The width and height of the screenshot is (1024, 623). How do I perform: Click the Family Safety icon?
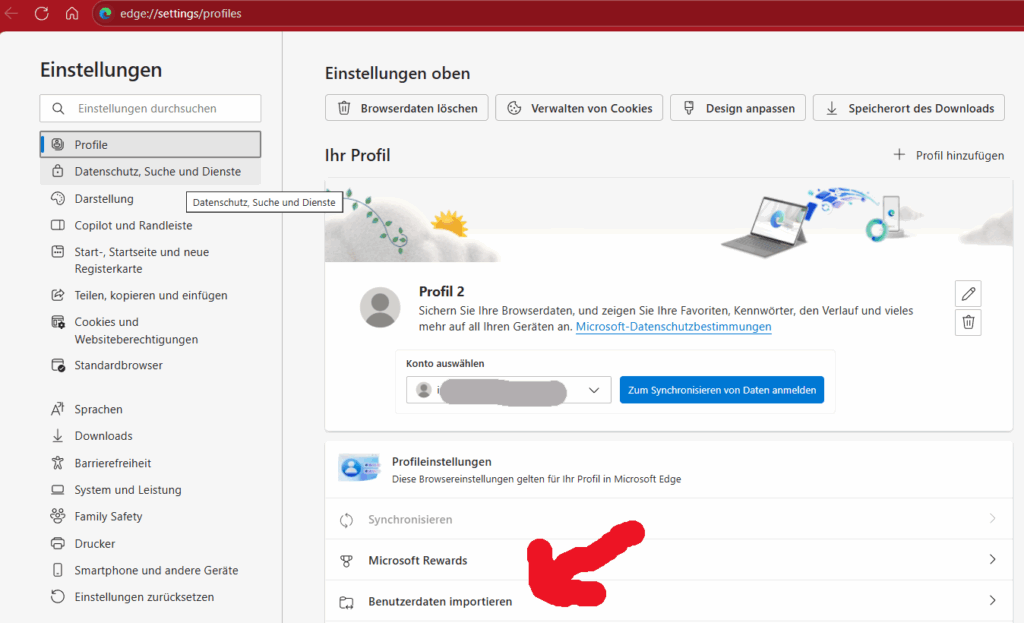coord(58,516)
